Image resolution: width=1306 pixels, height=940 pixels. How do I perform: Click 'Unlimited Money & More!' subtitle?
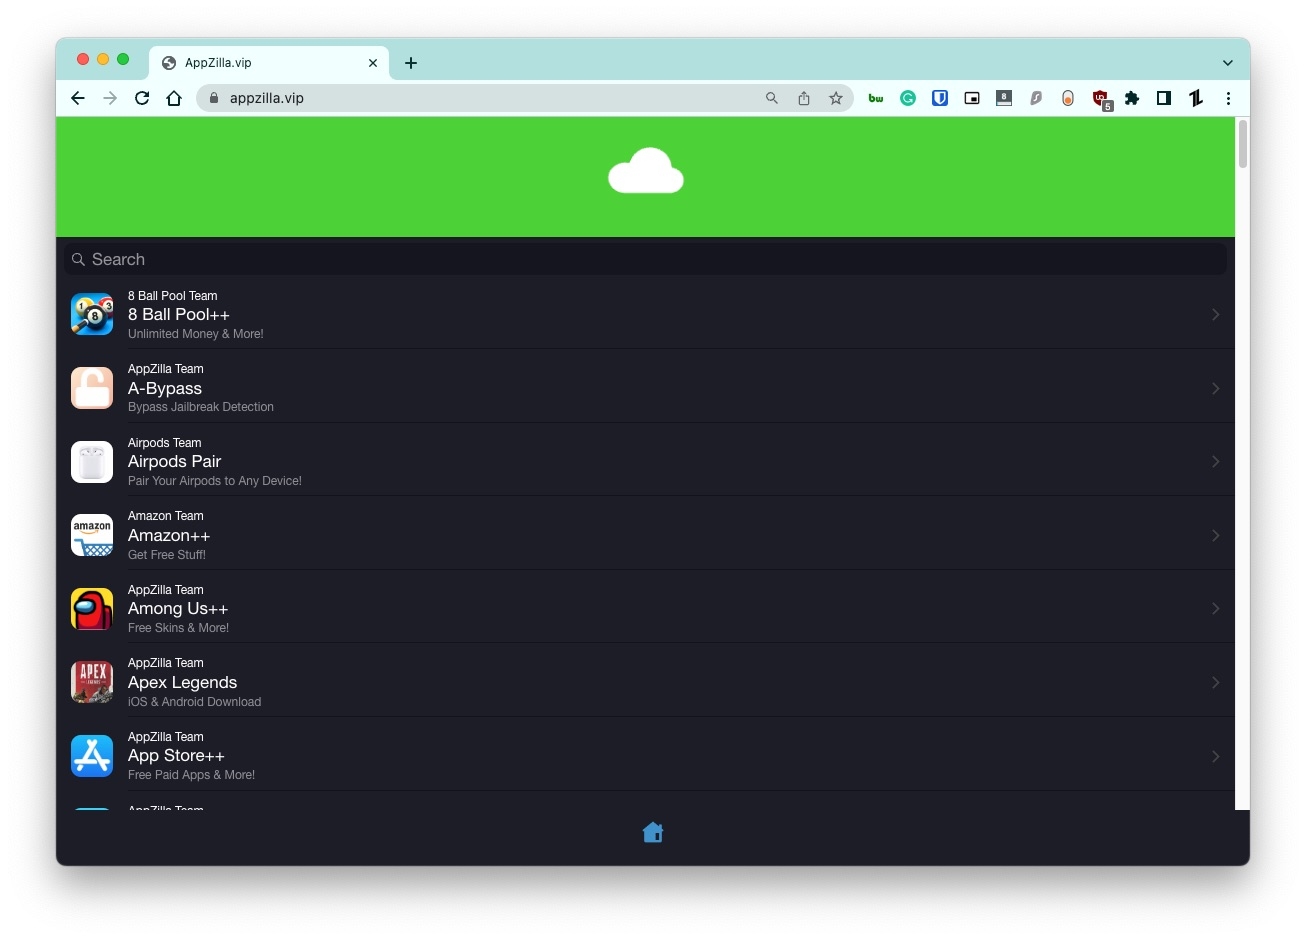pyautogui.click(x=196, y=334)
